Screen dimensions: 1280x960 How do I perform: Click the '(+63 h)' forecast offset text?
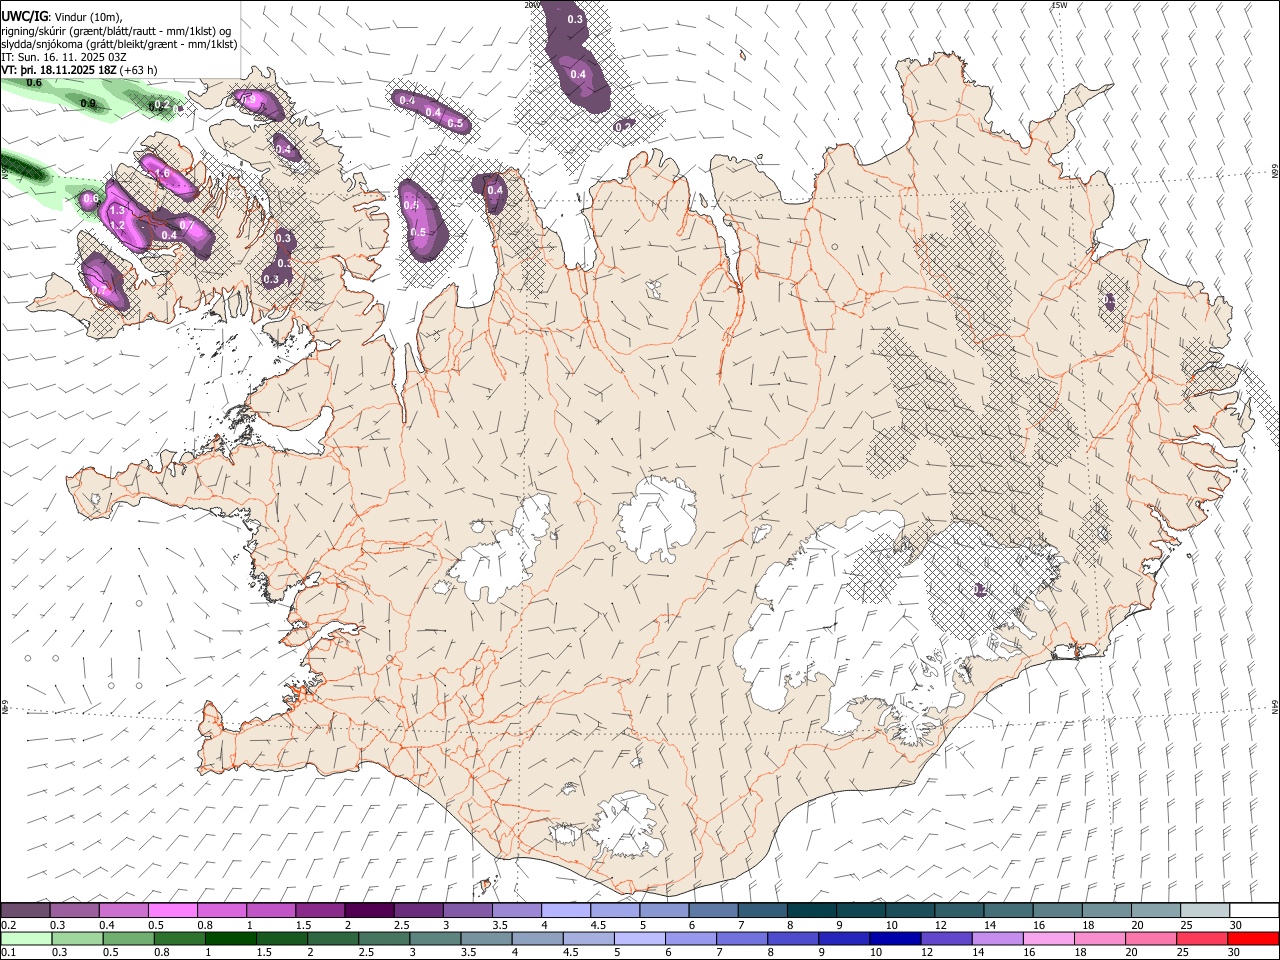tap(138, 70)
